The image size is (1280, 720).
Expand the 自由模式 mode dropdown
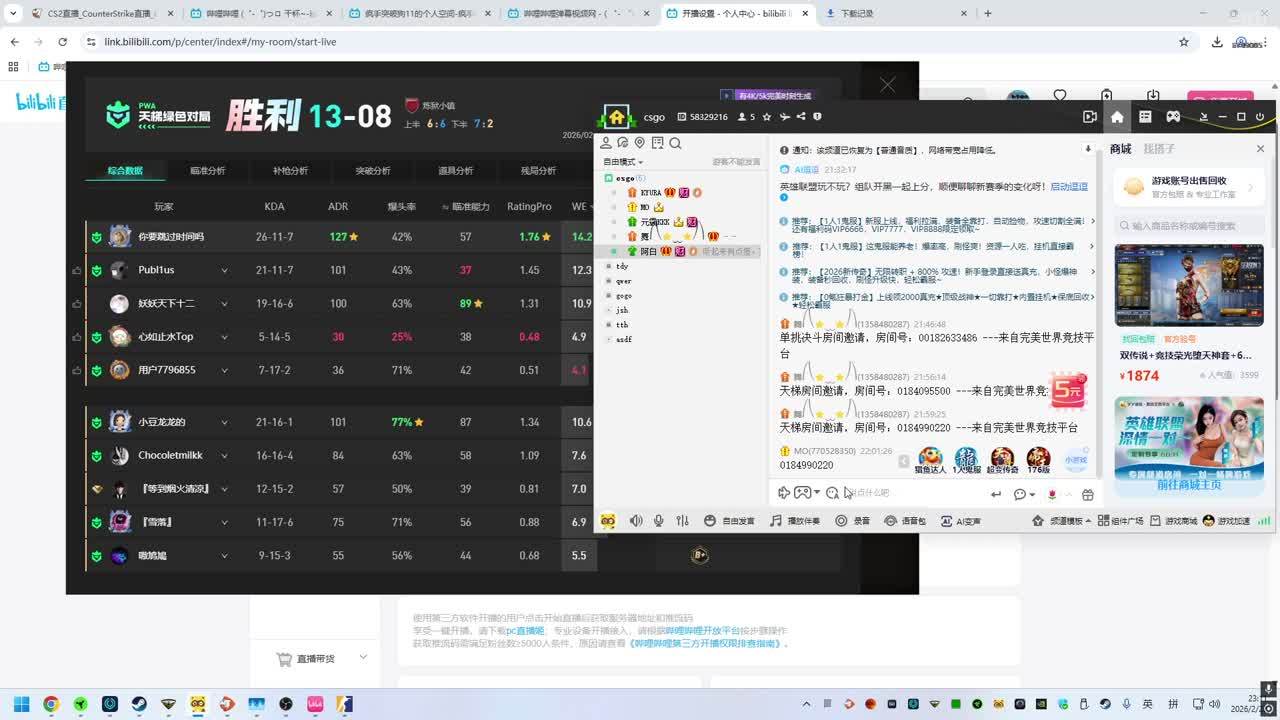[x=623, y=162]
